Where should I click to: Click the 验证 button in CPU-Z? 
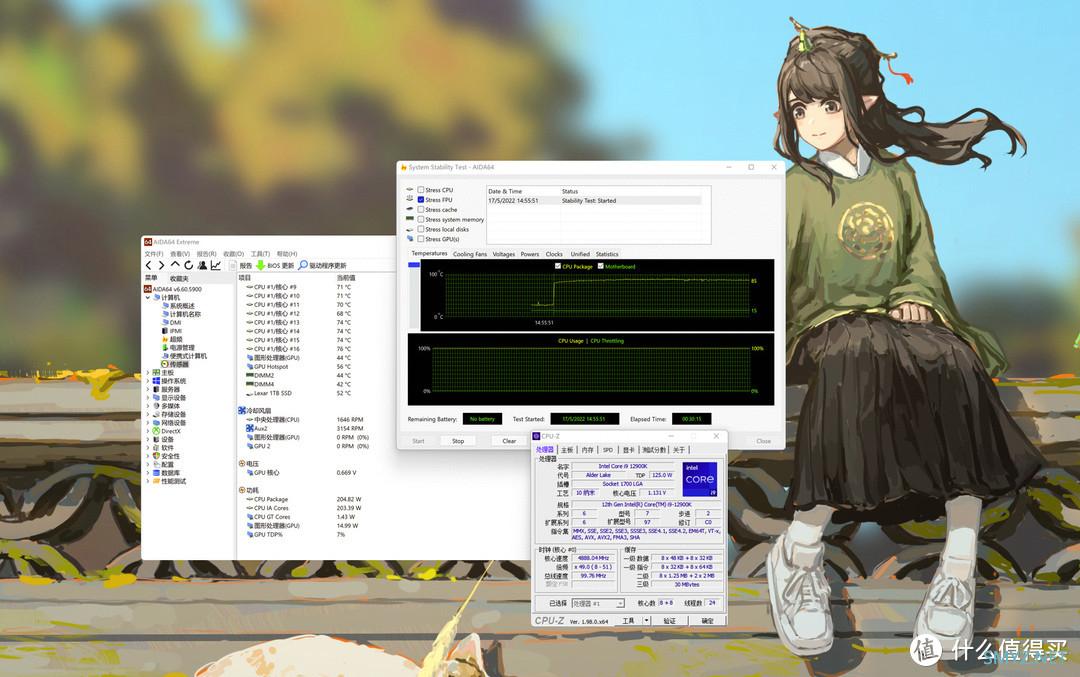click(669, 621)
